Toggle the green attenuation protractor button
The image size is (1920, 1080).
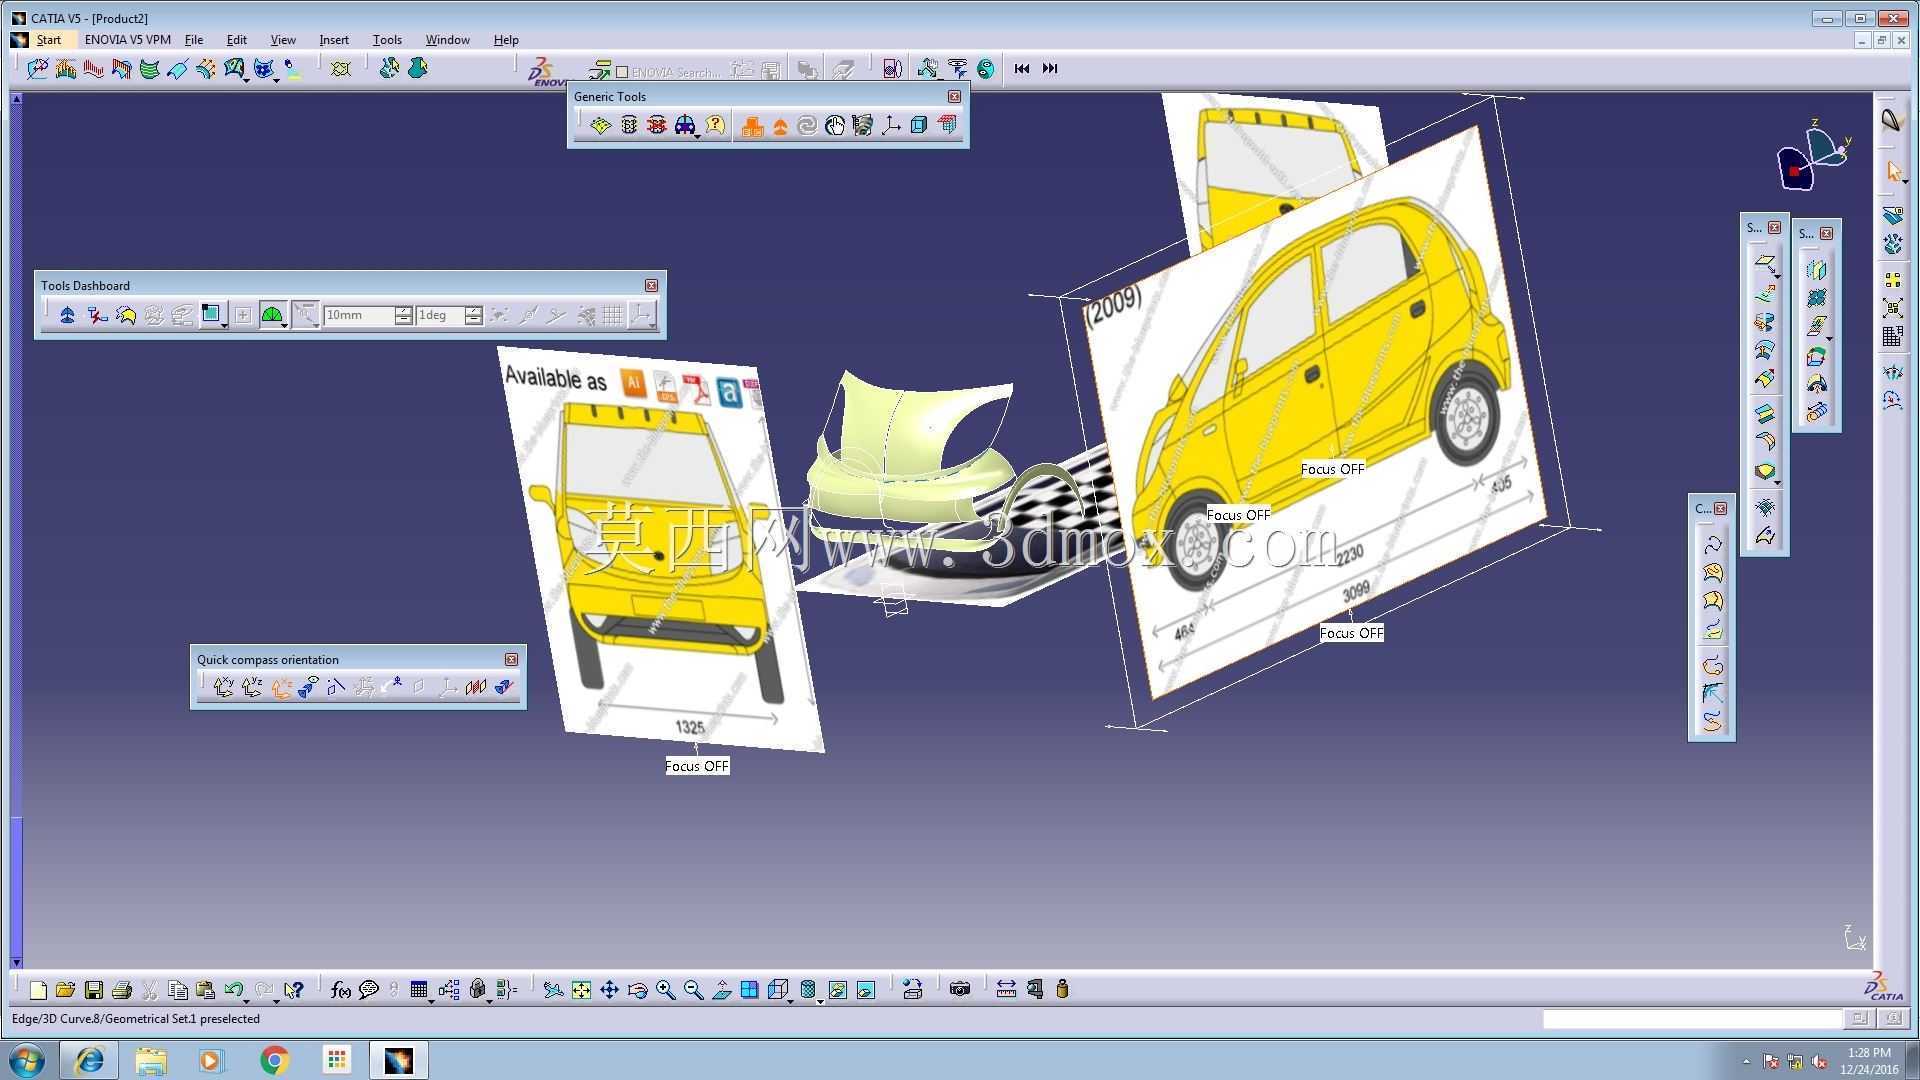pos(271,316)
